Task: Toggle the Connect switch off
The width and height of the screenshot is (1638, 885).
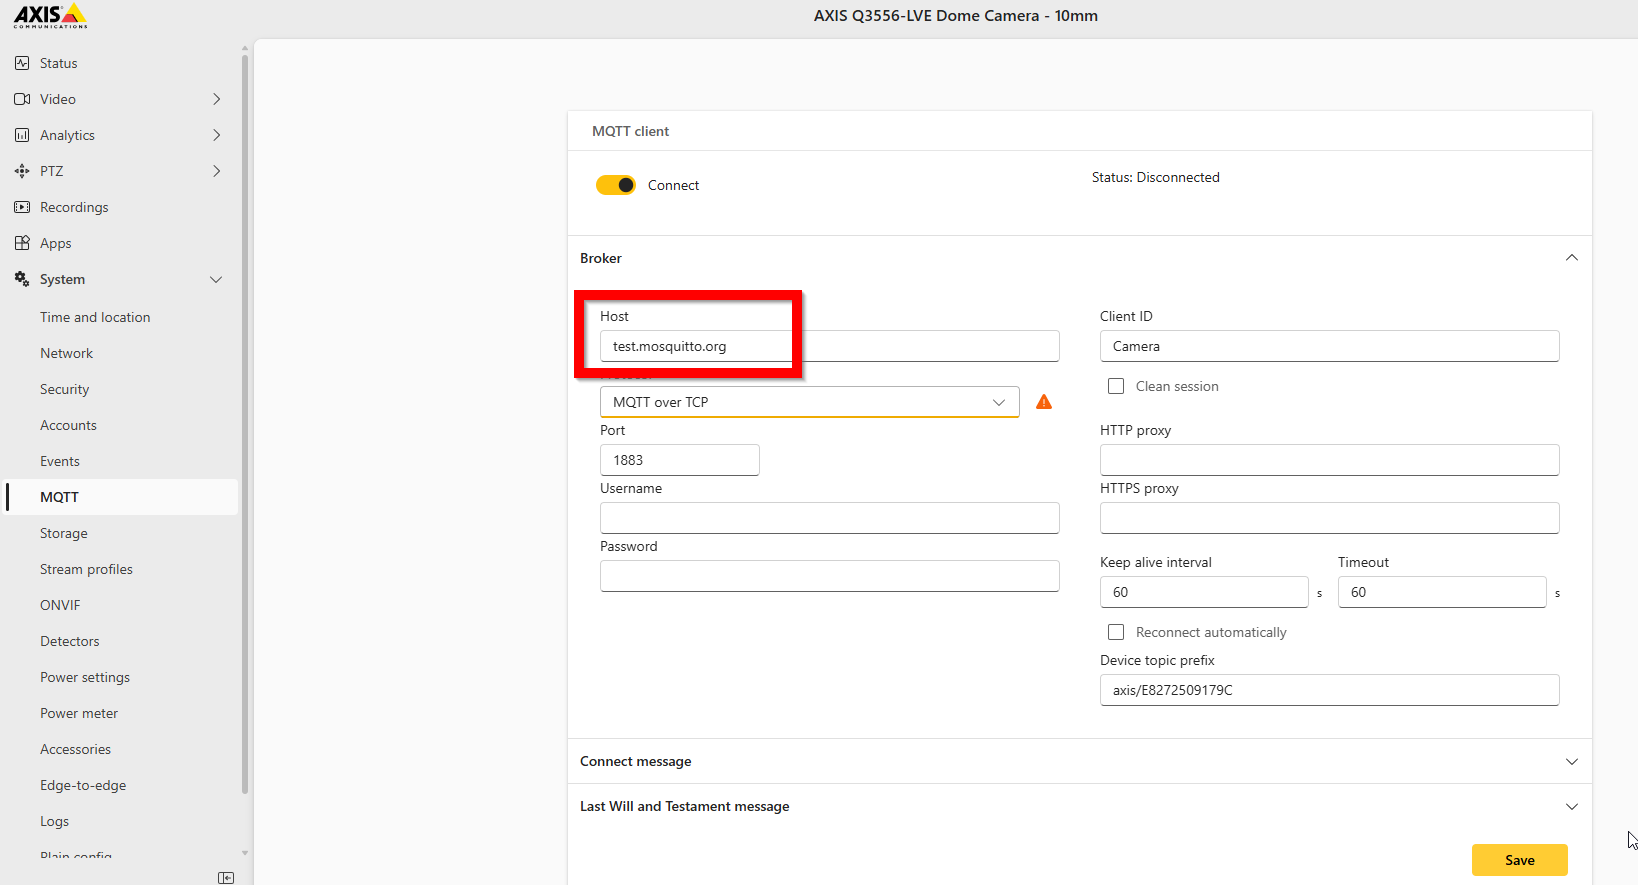Action: 616,185
